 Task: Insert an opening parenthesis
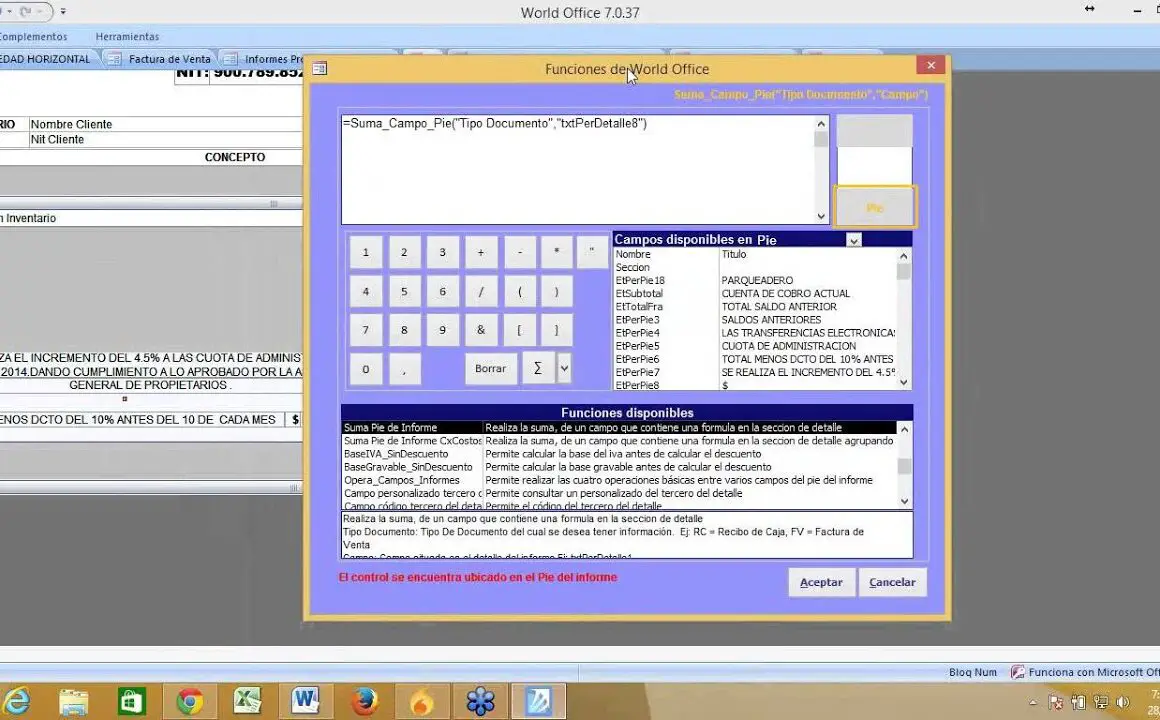click(x=520, y=292)
